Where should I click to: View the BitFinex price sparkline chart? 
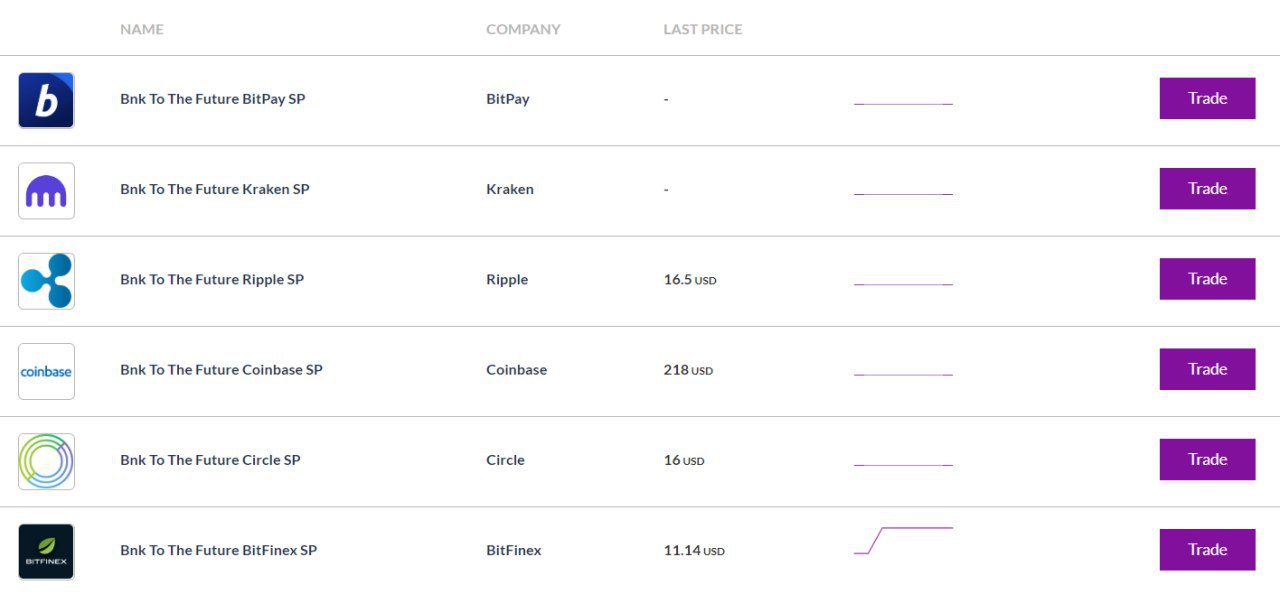point(903,540)
